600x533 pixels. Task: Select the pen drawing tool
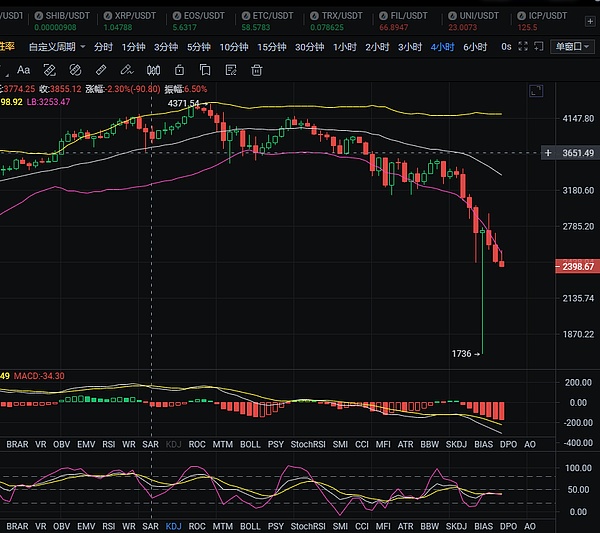pyautogui.click(x=126, y=70)
